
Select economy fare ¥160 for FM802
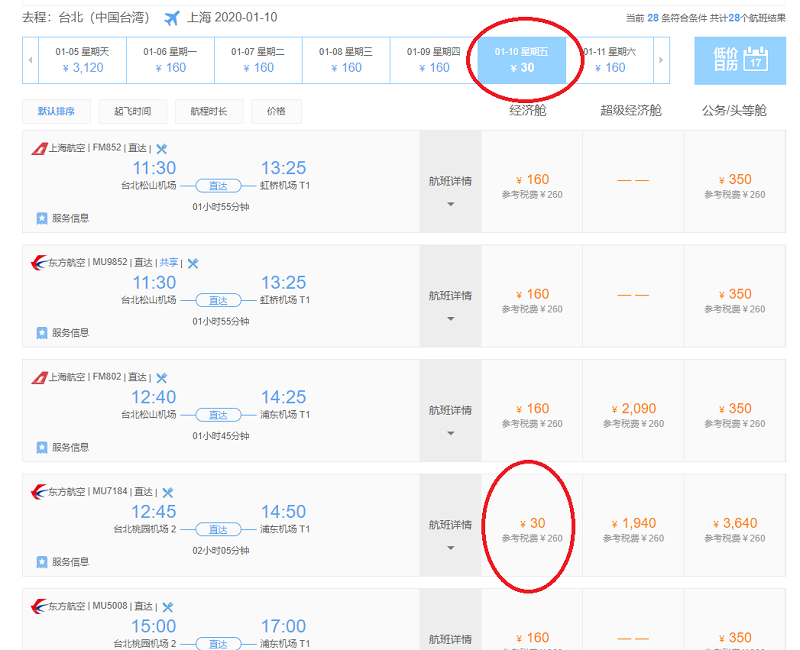[532, 411]
